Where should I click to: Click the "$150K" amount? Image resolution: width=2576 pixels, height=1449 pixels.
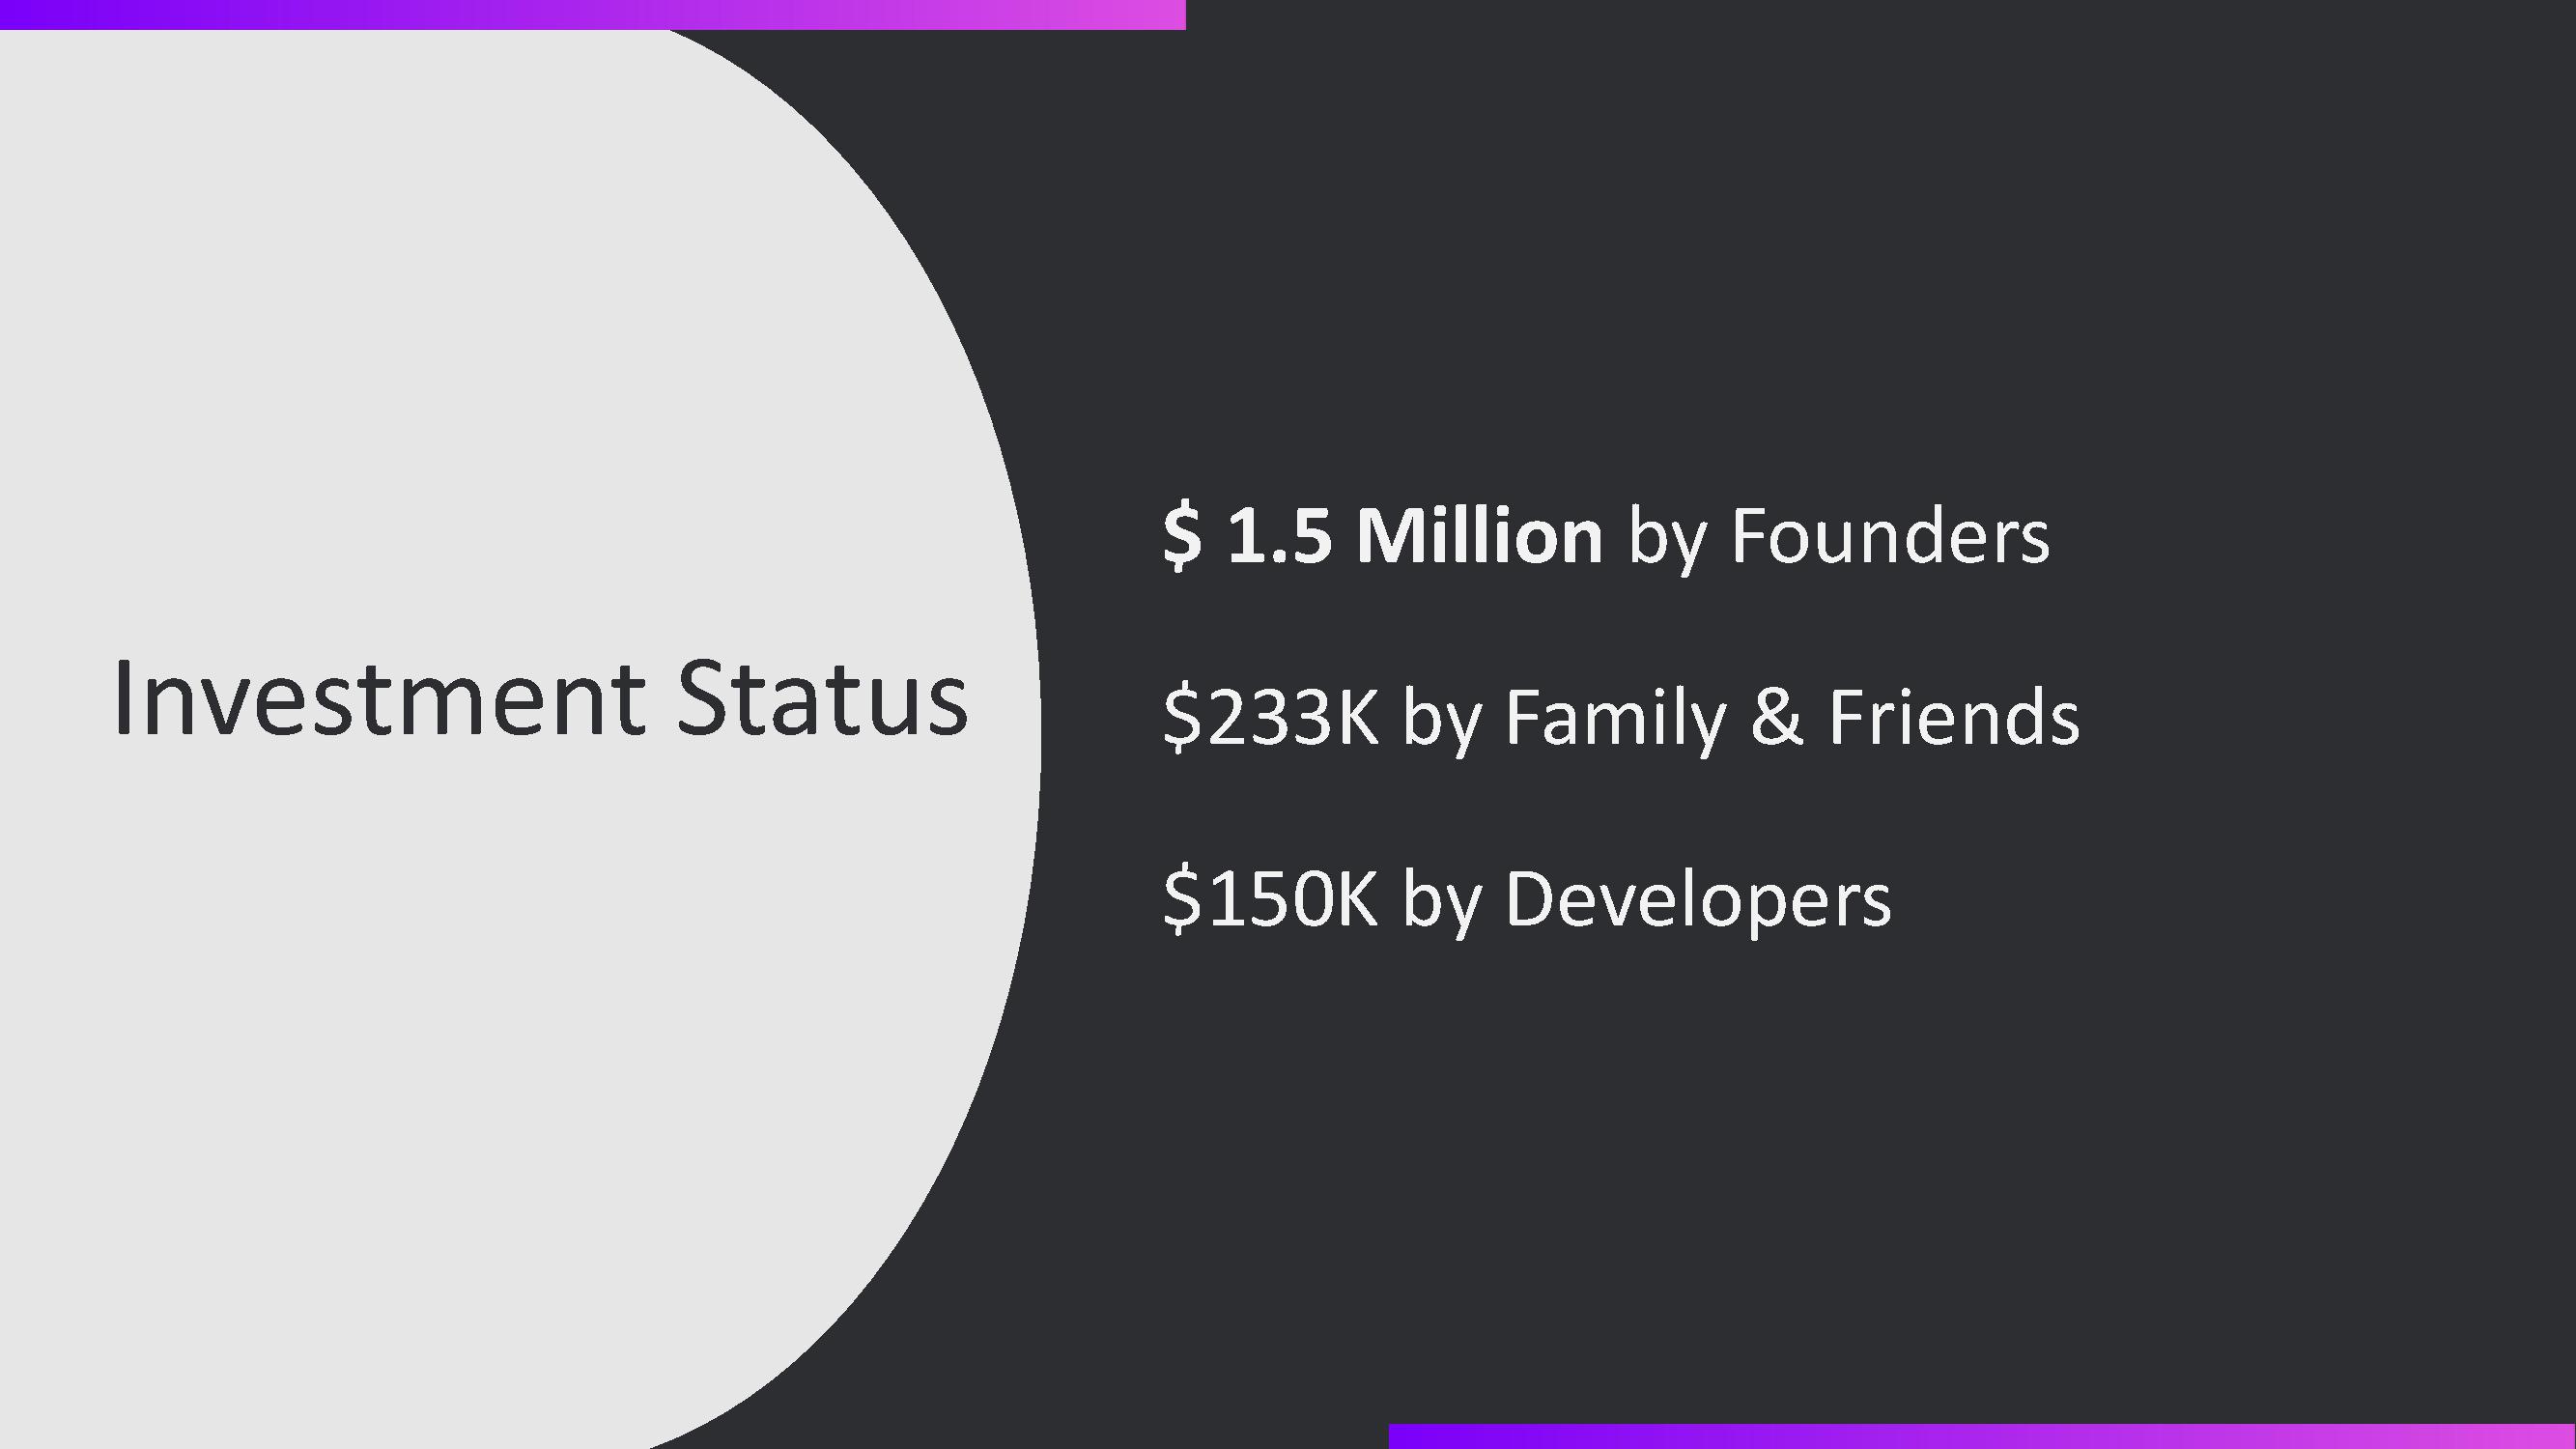point(1271,899)
